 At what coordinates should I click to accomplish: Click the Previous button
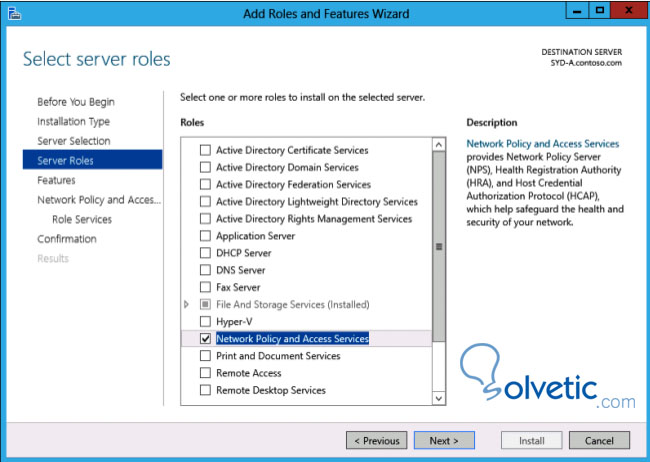pos(376,440)
